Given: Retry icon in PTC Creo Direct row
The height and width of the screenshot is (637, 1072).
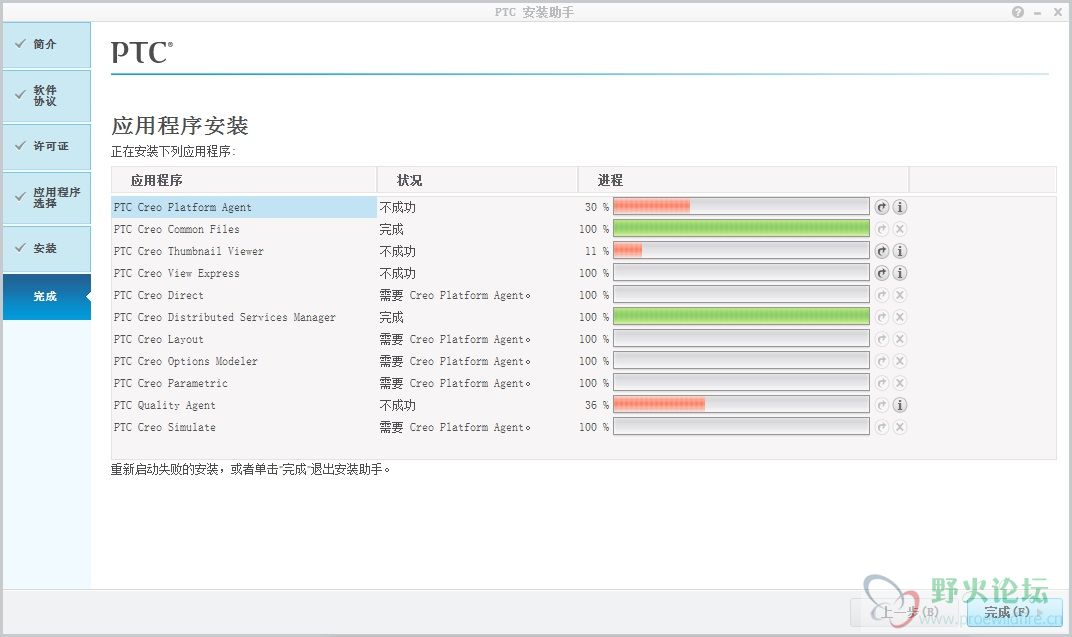Looking at the screenshot, I should (x=882, y=295).
